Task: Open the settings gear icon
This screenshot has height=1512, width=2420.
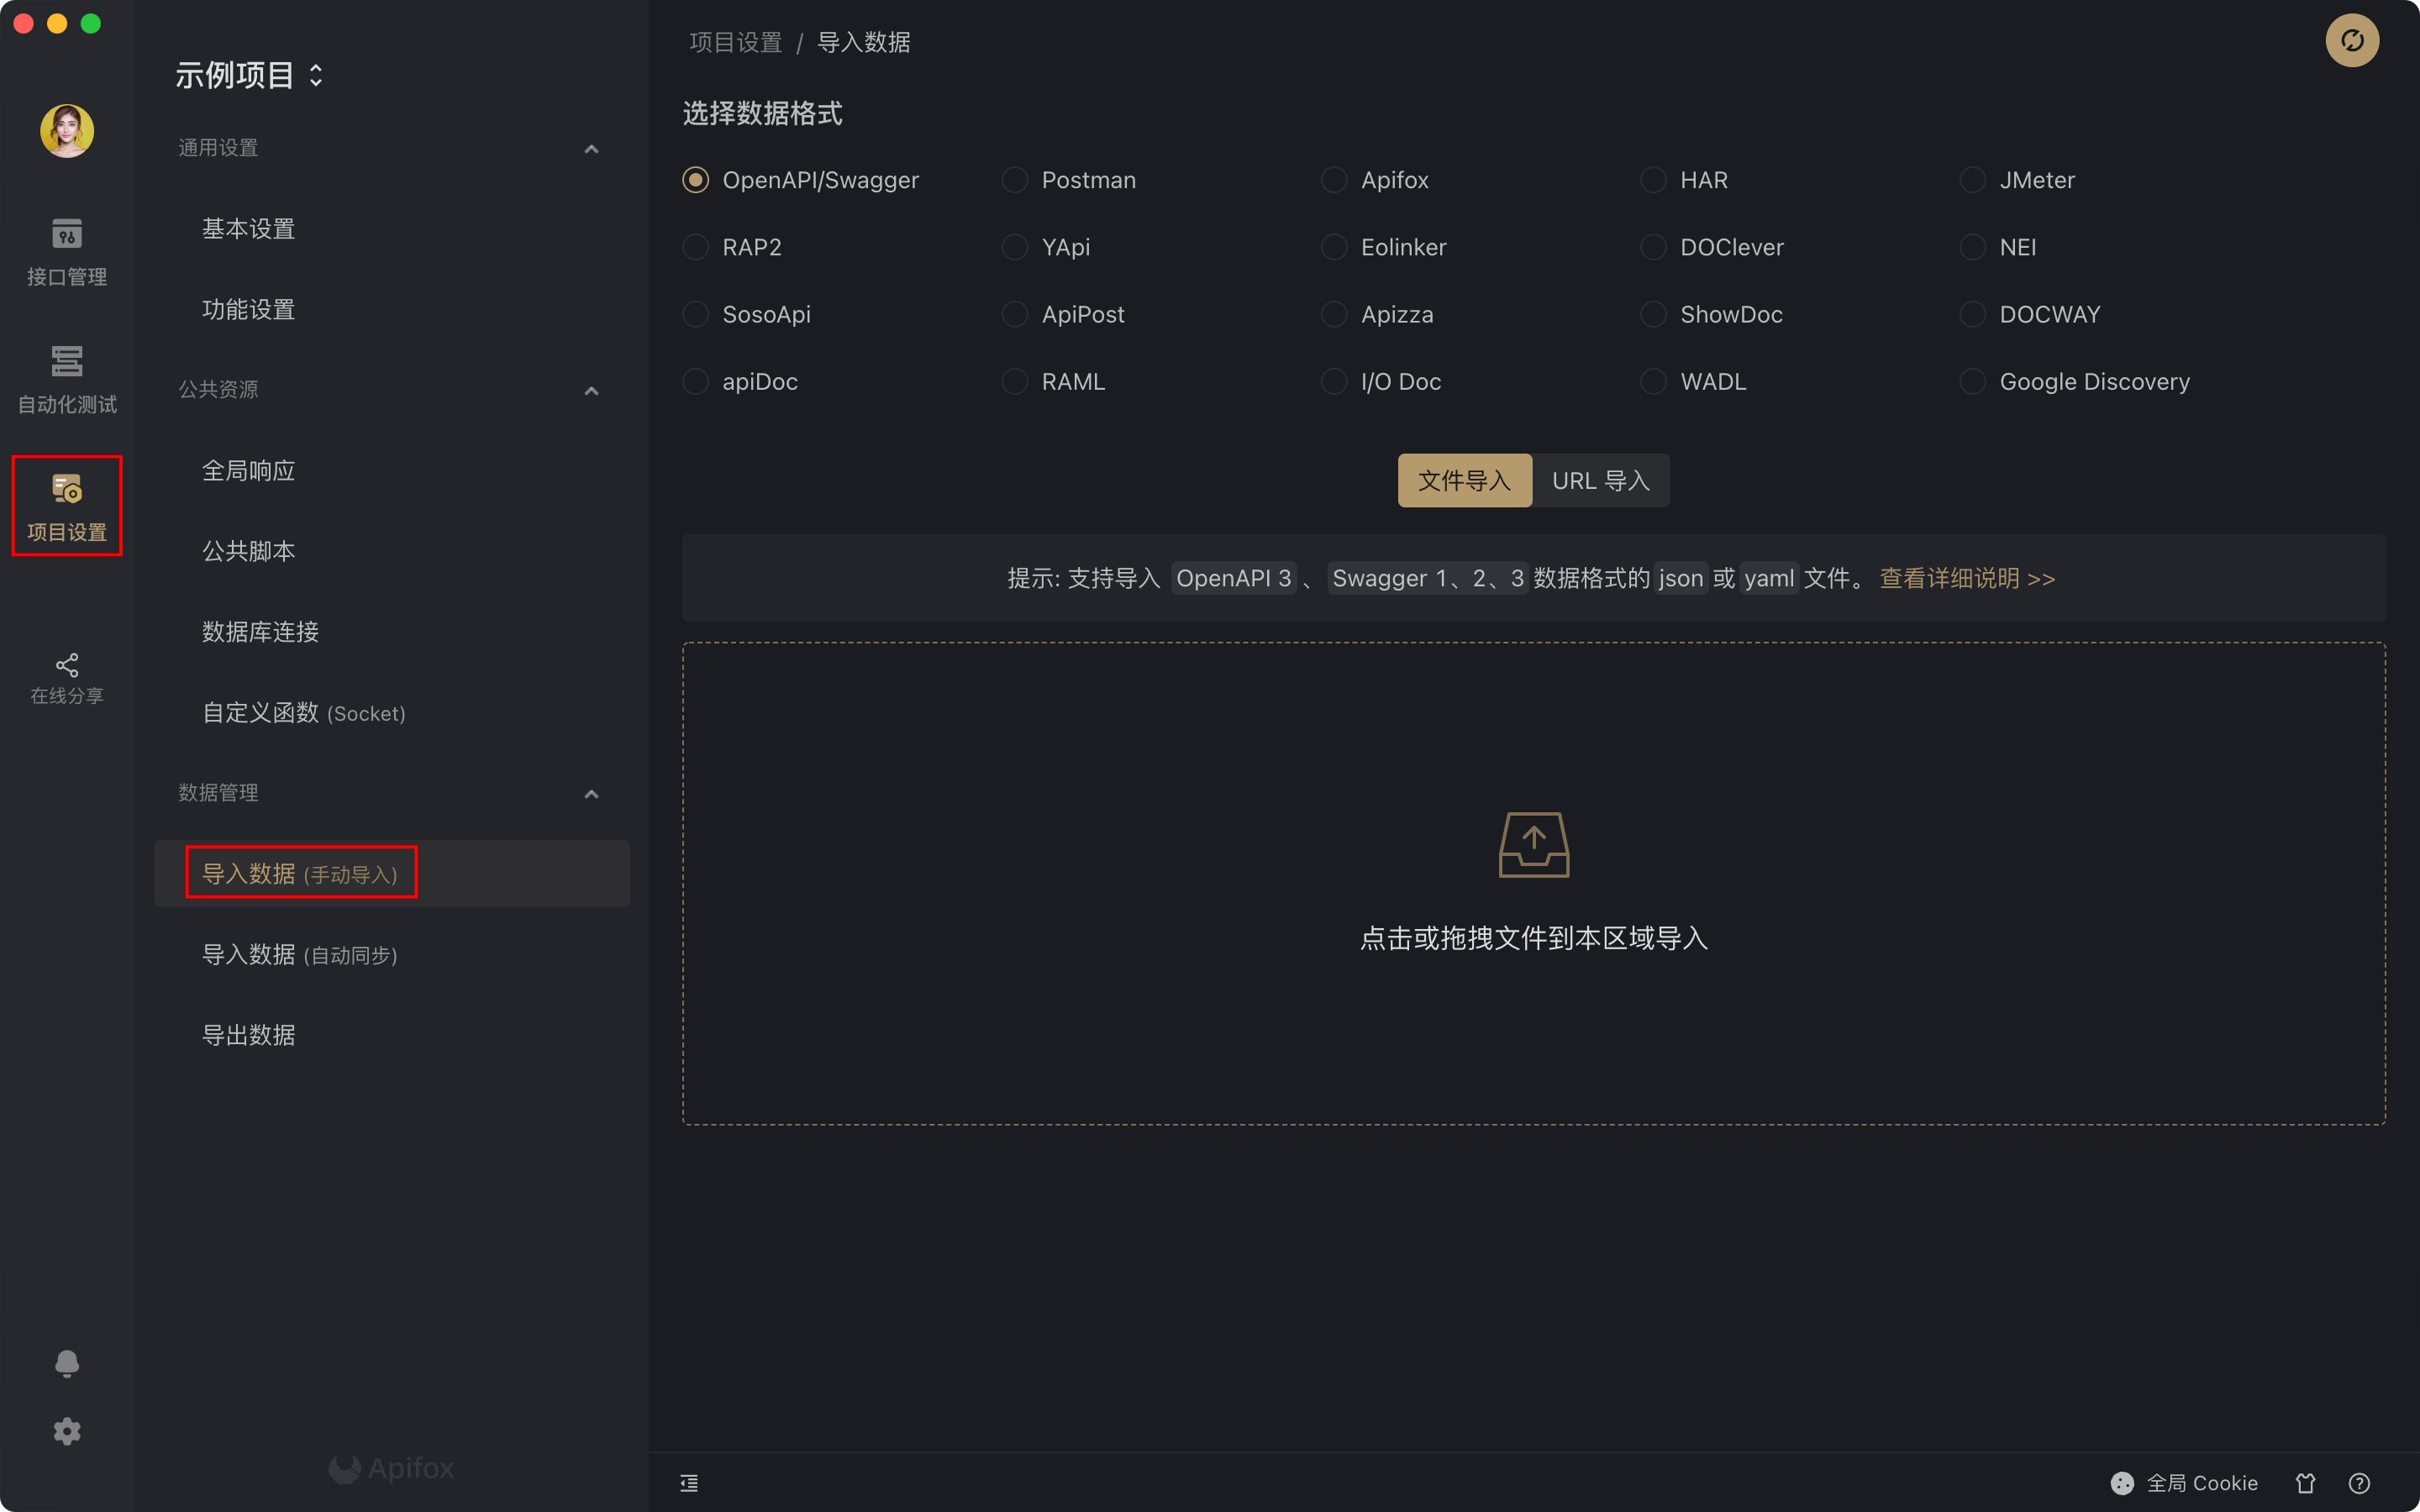Action: (66, 1432)
